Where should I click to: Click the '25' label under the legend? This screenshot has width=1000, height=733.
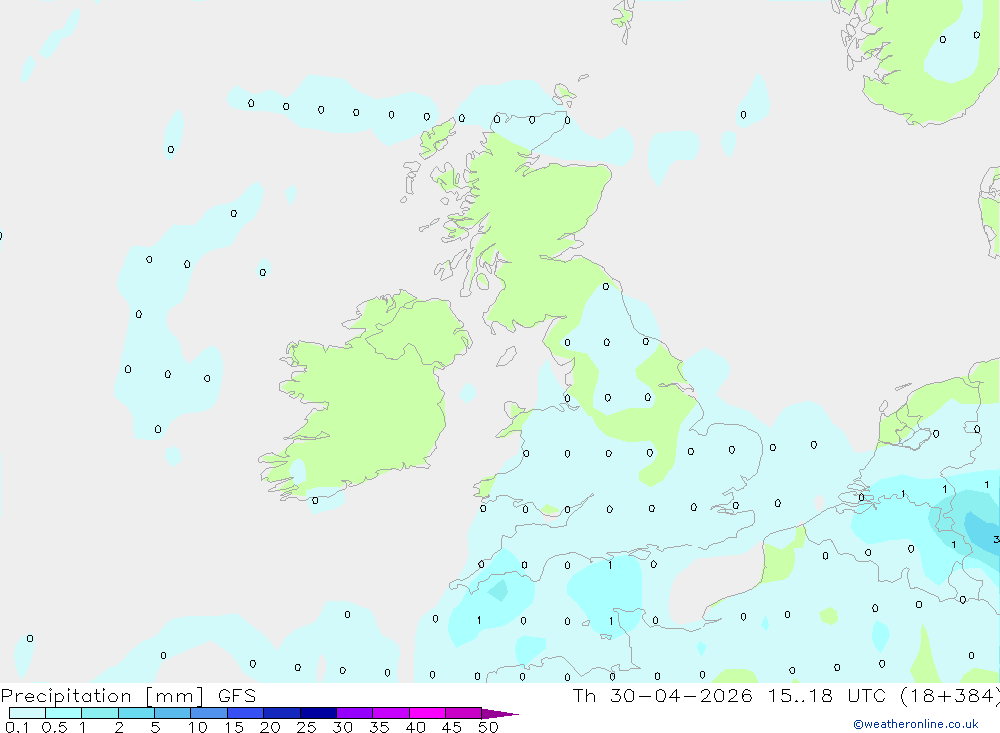tap(307, 727)
